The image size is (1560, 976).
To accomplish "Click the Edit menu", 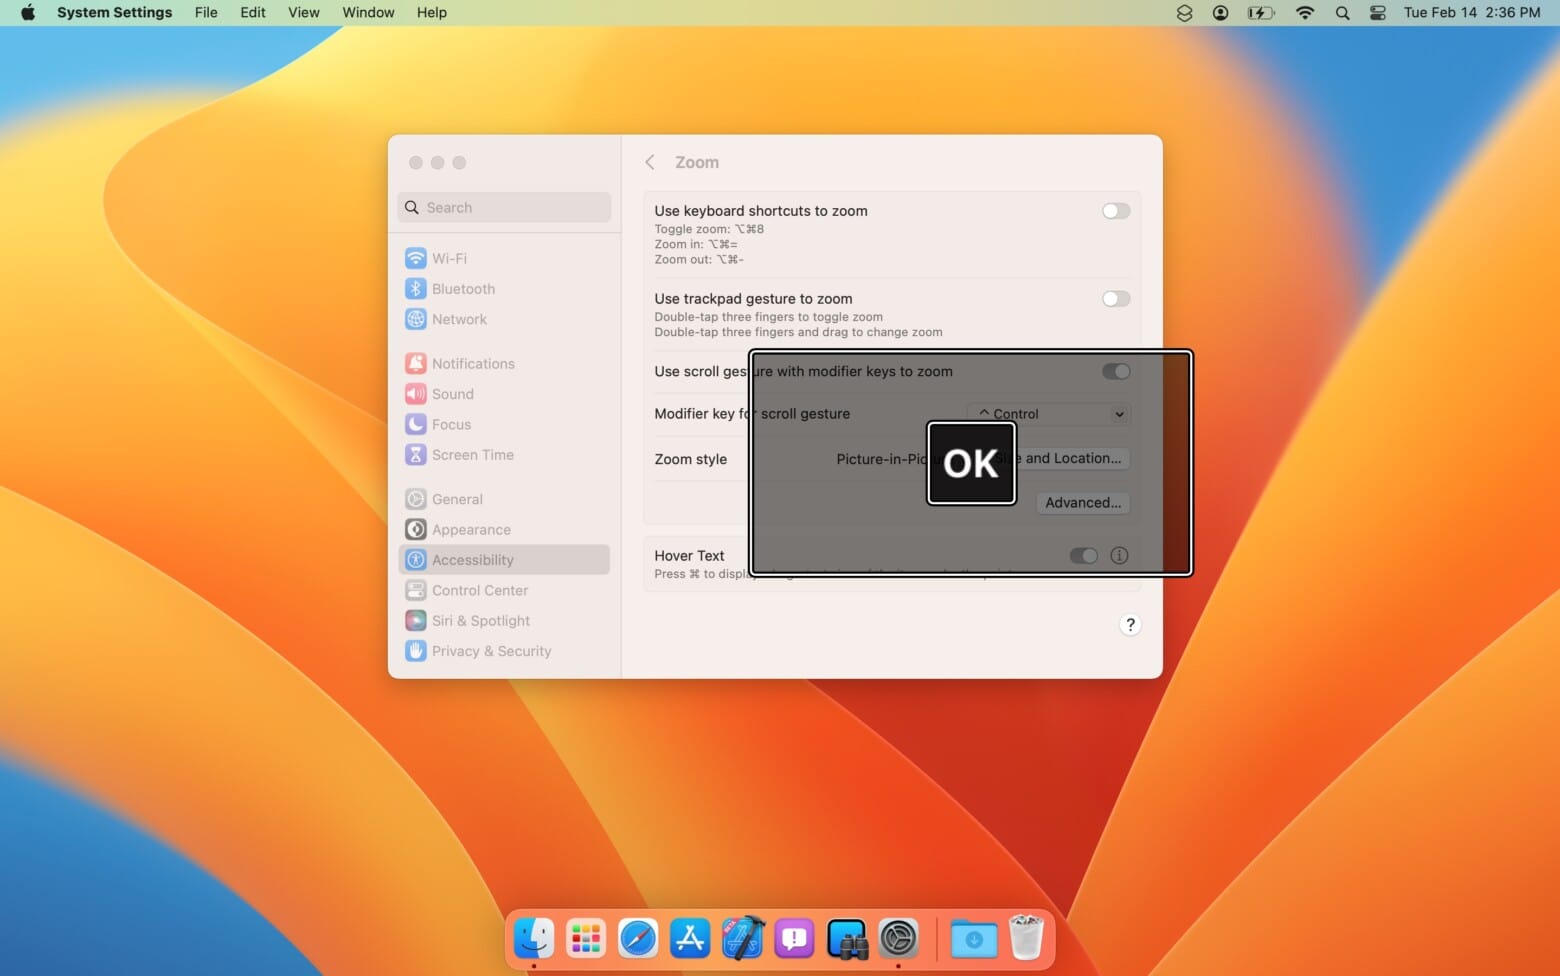I will click(251, 12).
